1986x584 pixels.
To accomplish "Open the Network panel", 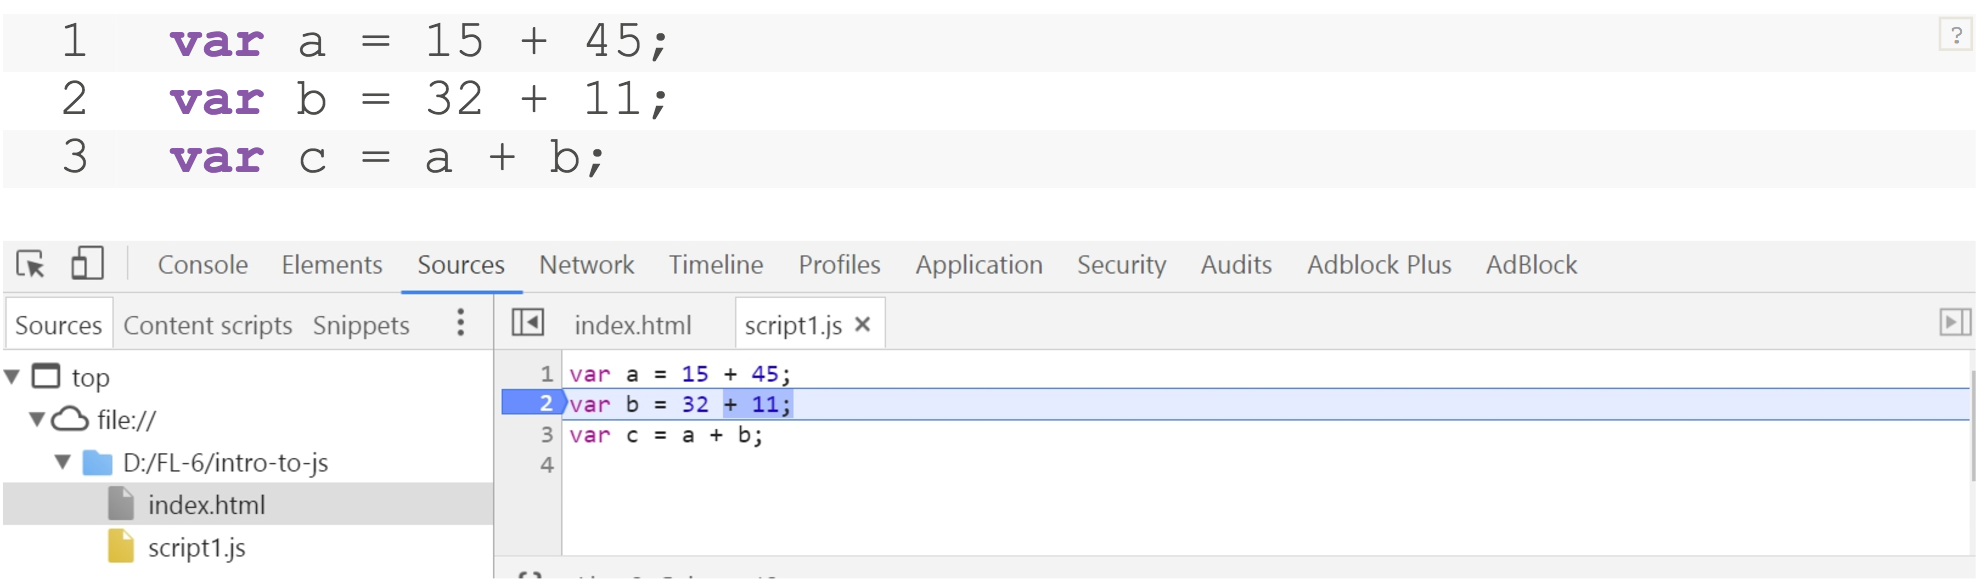I will tap(587, 265).
